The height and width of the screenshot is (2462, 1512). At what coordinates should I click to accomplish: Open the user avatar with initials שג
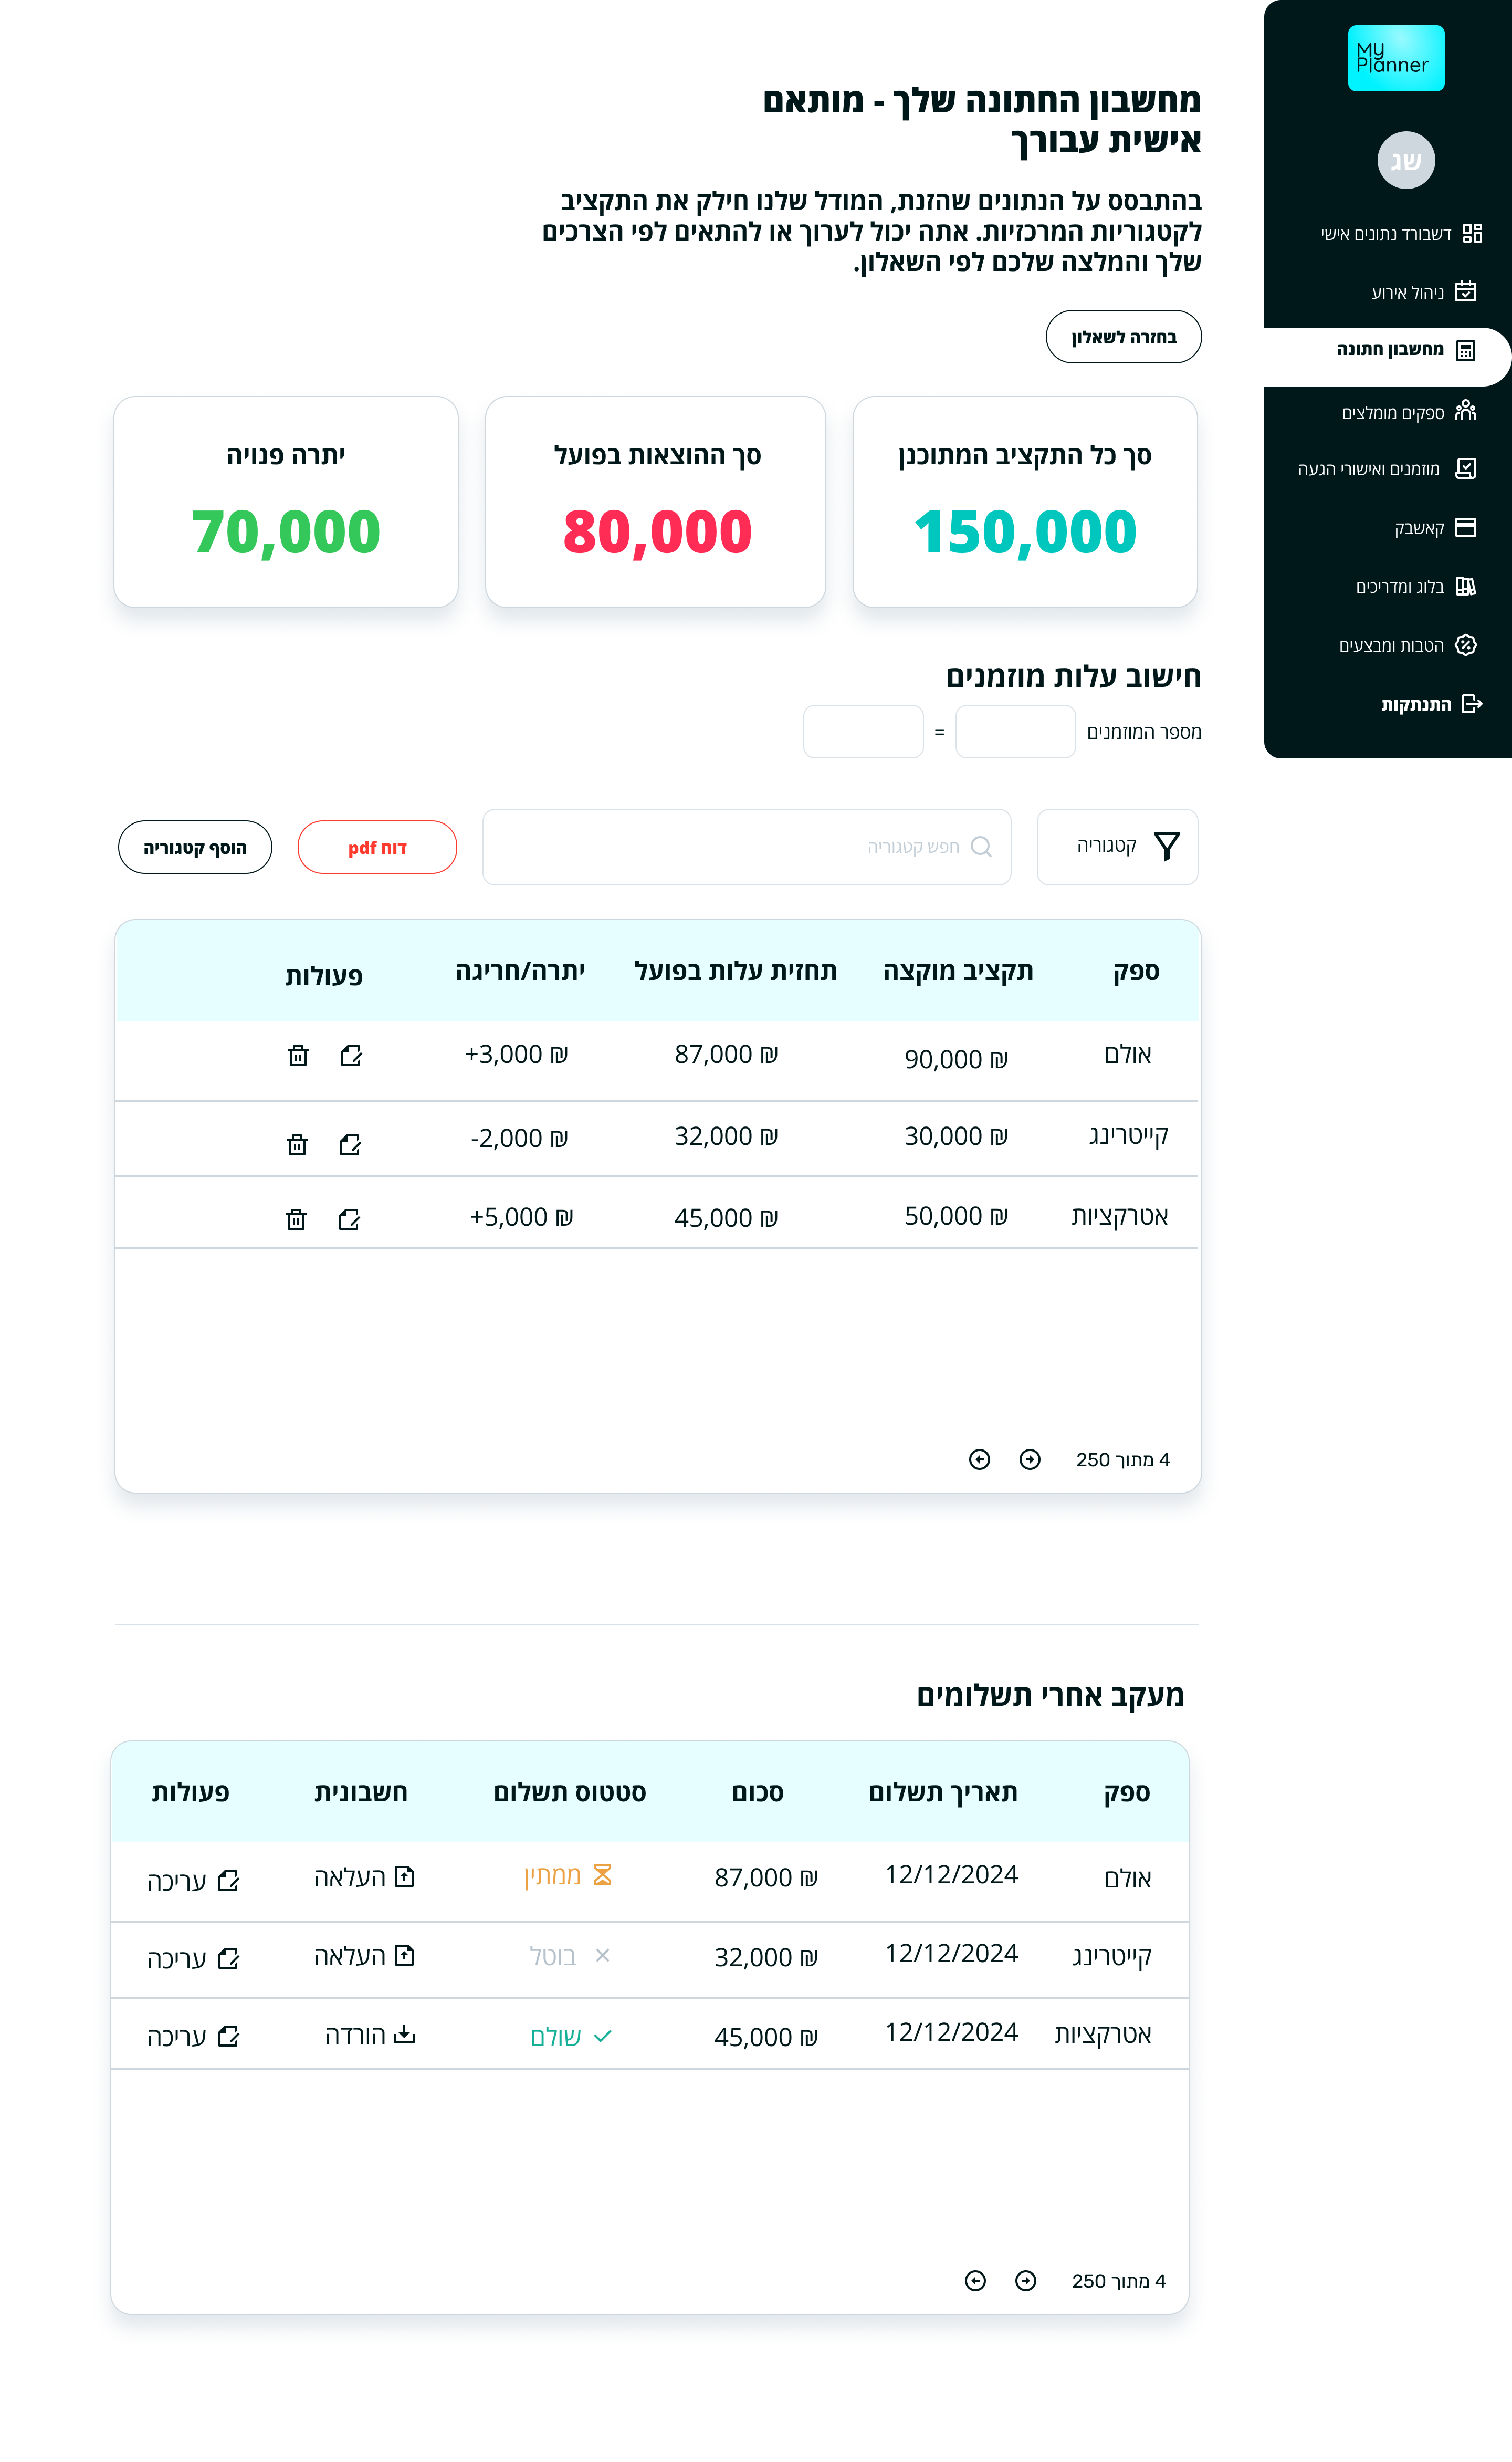[x=1406, y=160]
